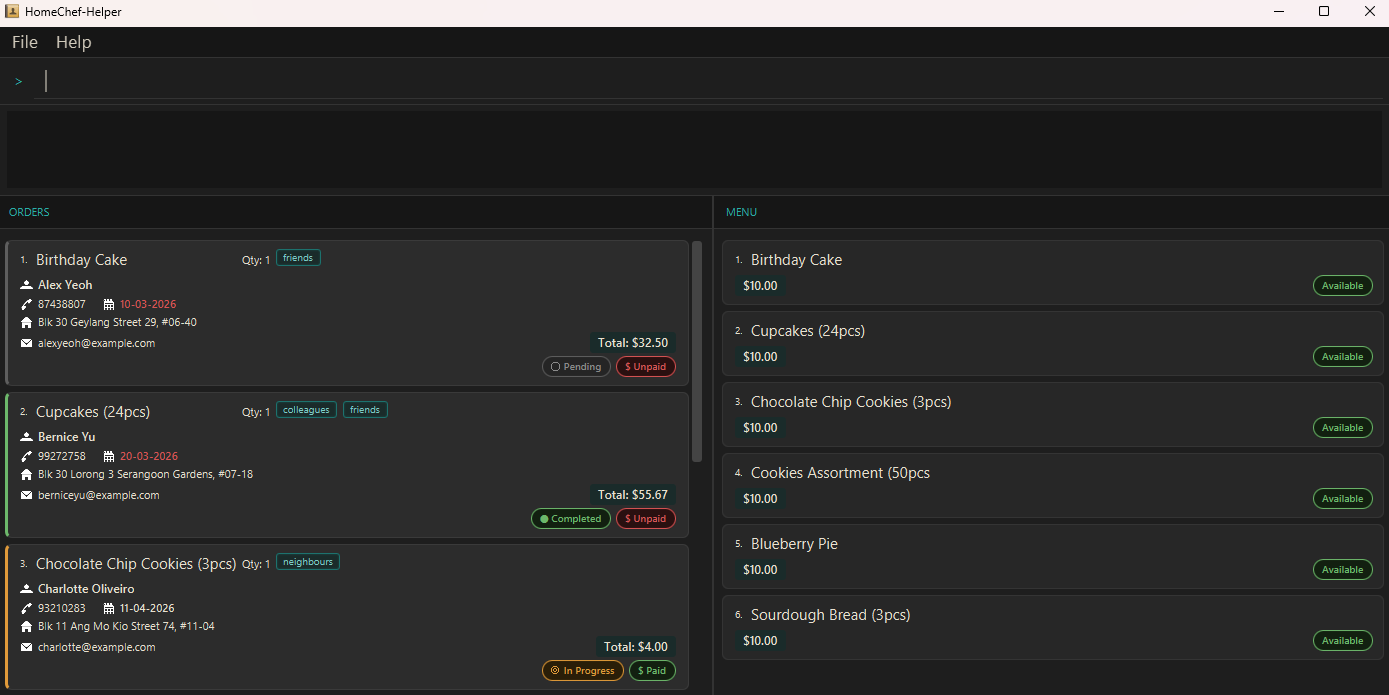Viewport: 1389px width, 695px height.
Task: Click the neighbours tag on Chocolate Chip Cookies order
Action: click(x=307, y=562)
